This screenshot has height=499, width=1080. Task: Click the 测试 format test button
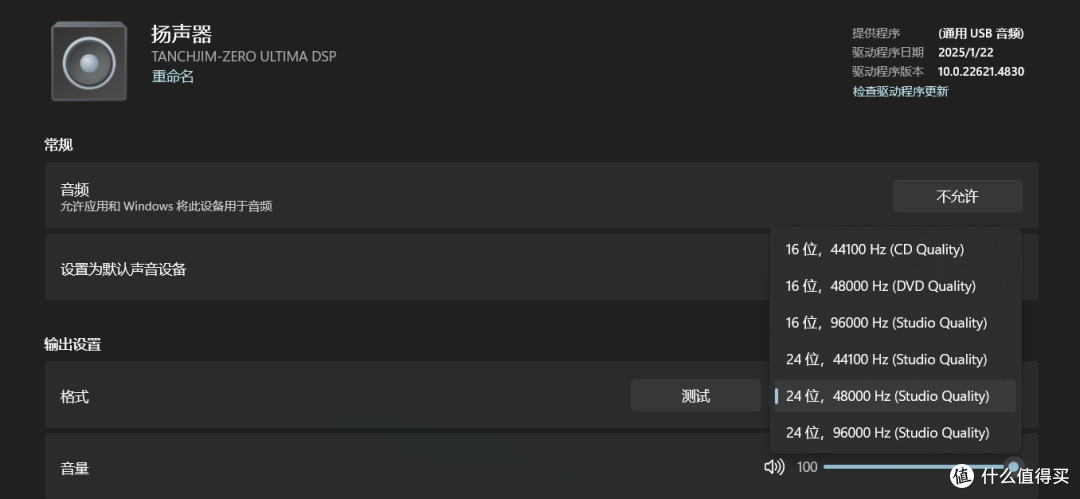695,396
